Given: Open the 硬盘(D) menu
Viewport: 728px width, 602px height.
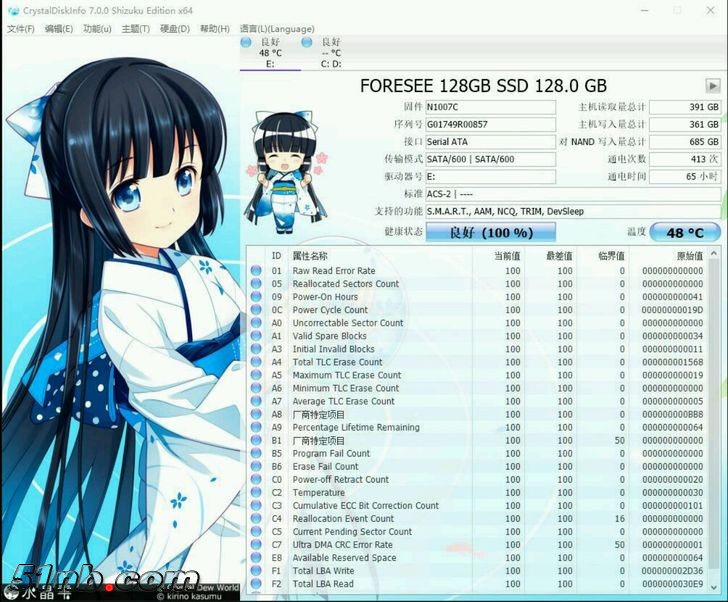Looking at the screenshot, I should point(175,29).
